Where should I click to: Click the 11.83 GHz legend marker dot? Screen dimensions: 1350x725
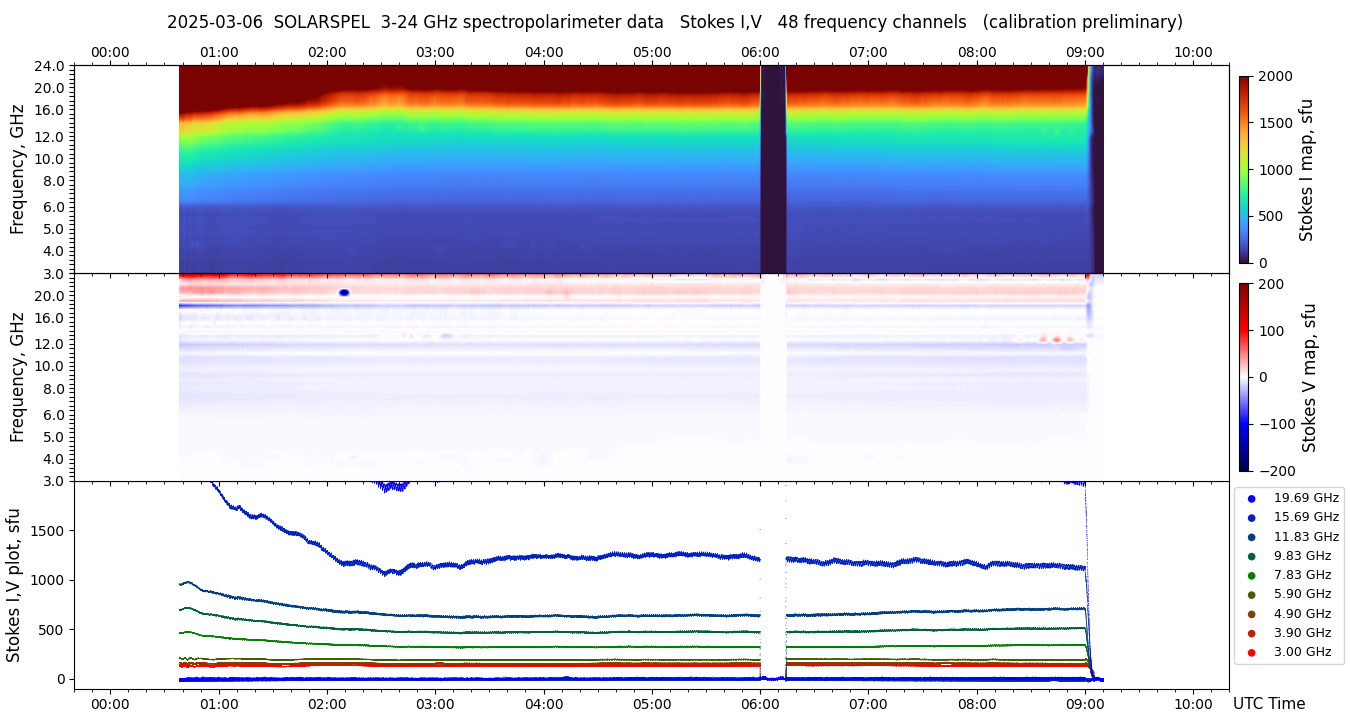[x=1251, y=537]
